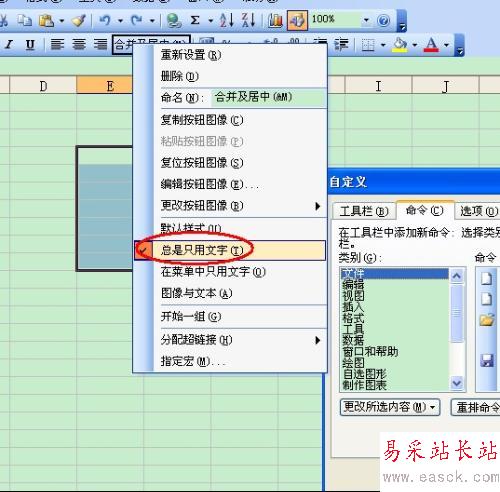Click the Save disk icon in commands list
The image size is (500, 492).
[487, 360]
